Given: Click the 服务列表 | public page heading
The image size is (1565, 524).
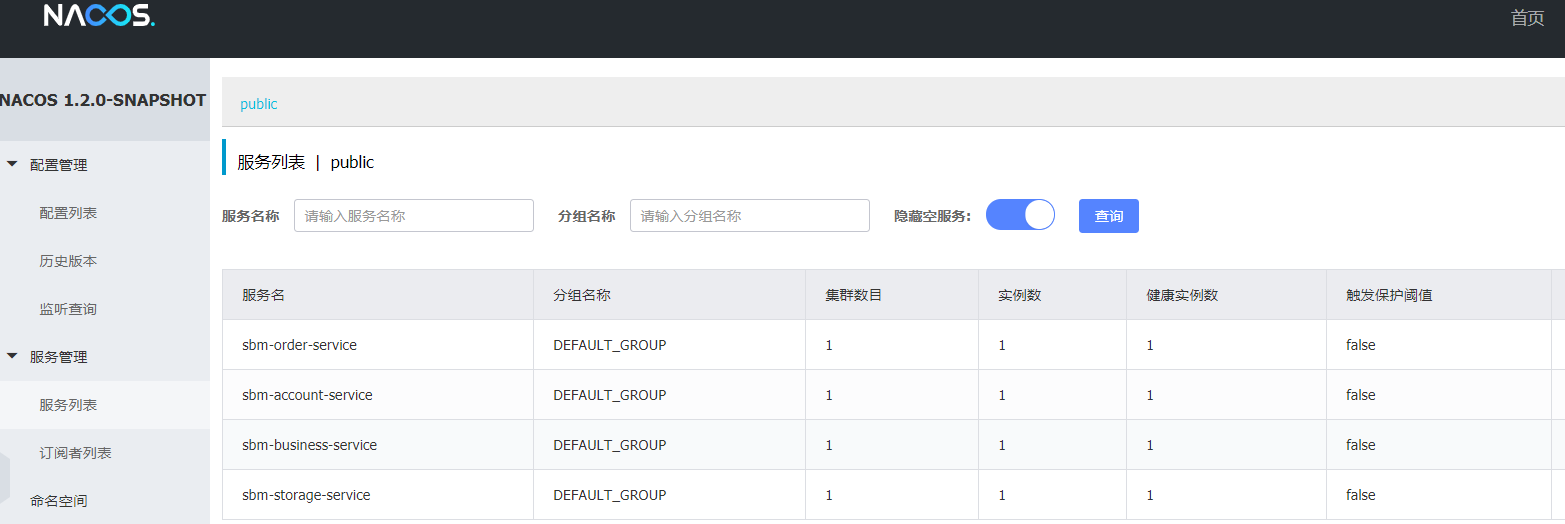Looking at the screenshot, I should (x=306, y=162).
